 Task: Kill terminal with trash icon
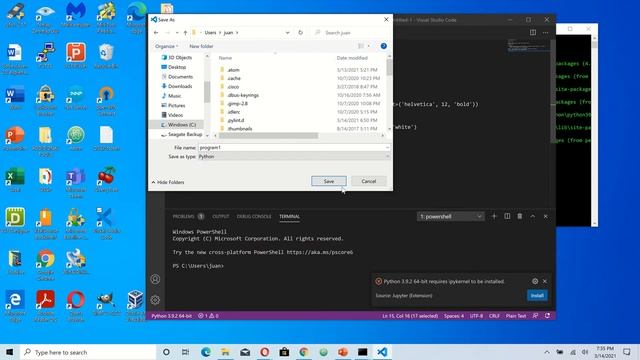pos(520,216)
